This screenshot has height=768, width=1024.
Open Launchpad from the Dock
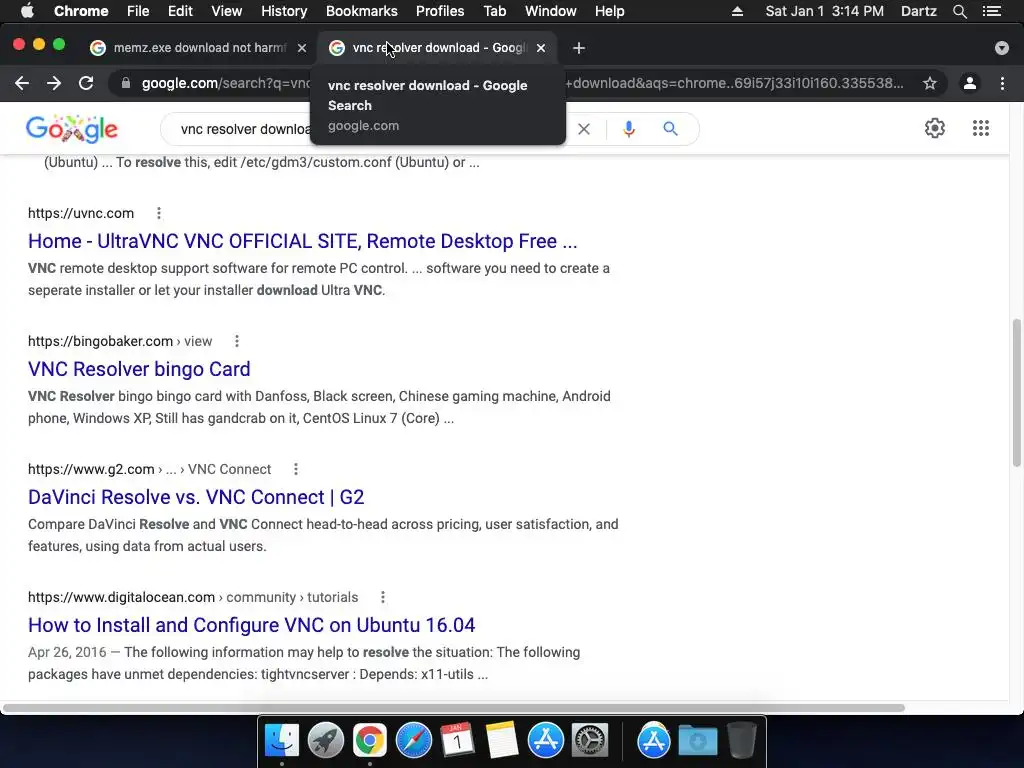[326, 741]
